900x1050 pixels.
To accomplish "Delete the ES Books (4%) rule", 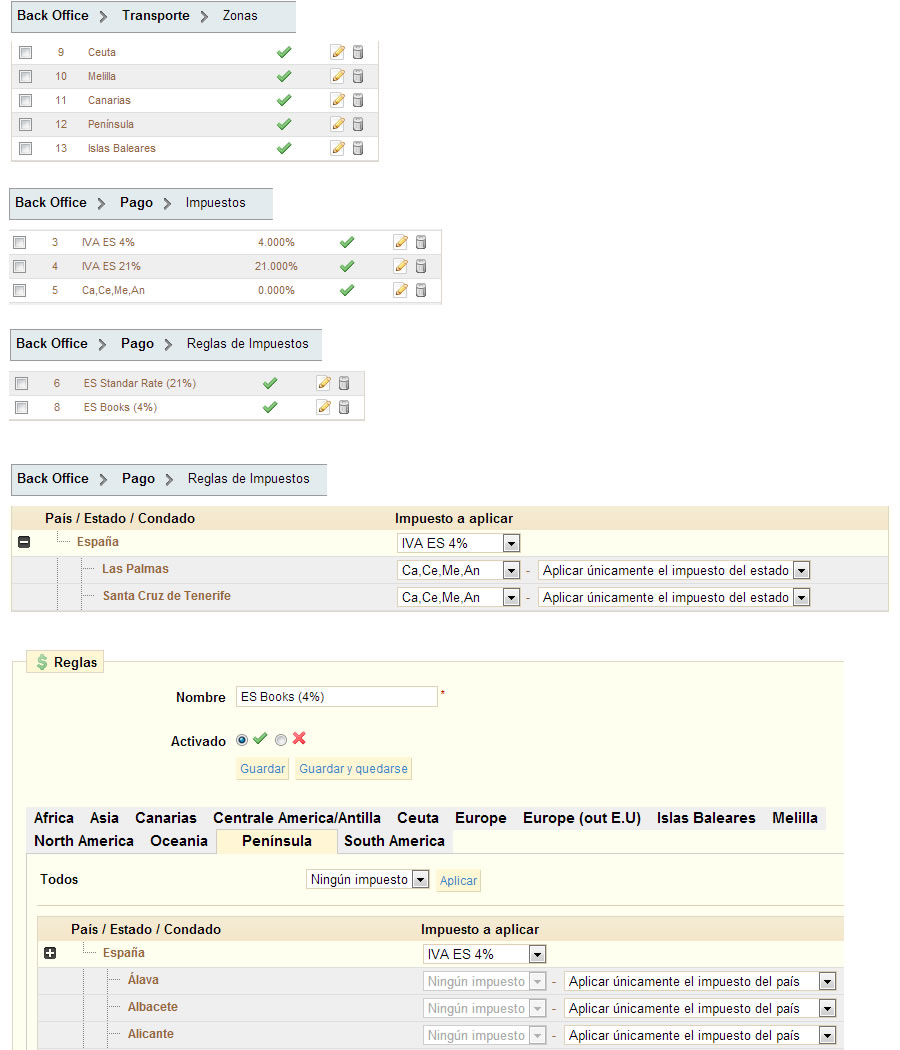I will (344, 407).
